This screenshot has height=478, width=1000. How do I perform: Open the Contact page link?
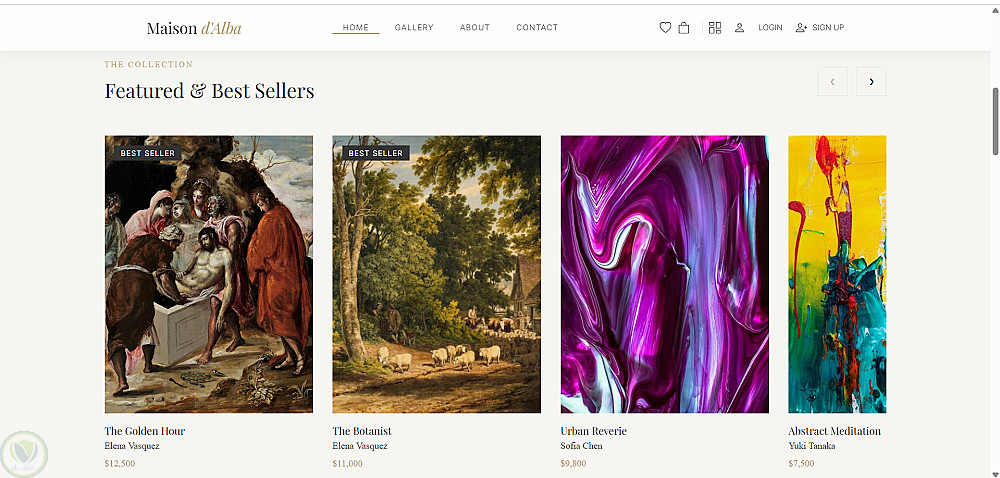coord(537,27)
